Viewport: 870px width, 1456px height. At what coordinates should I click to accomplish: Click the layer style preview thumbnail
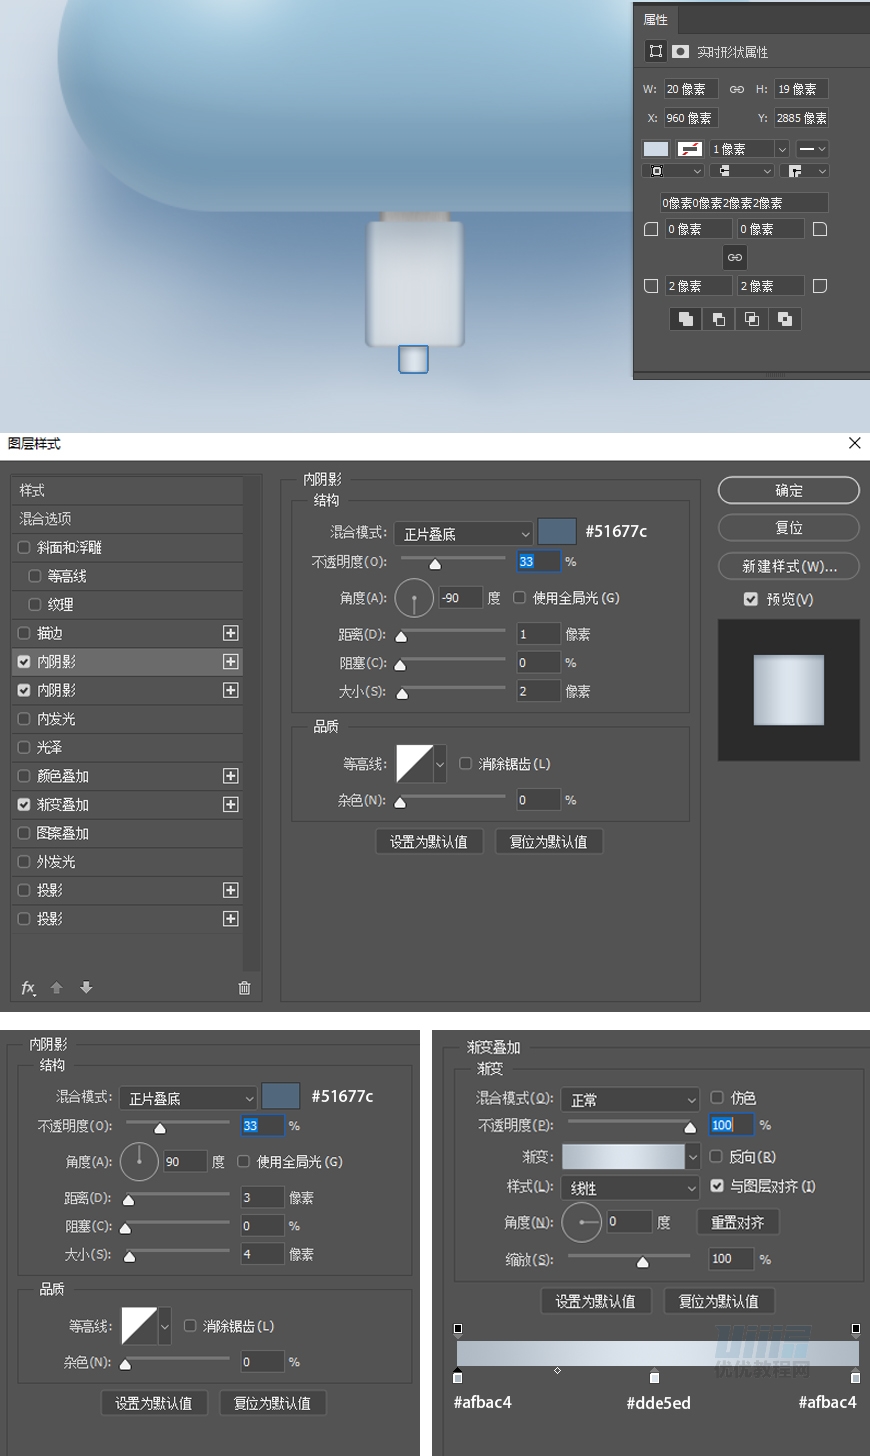point(788,690)
